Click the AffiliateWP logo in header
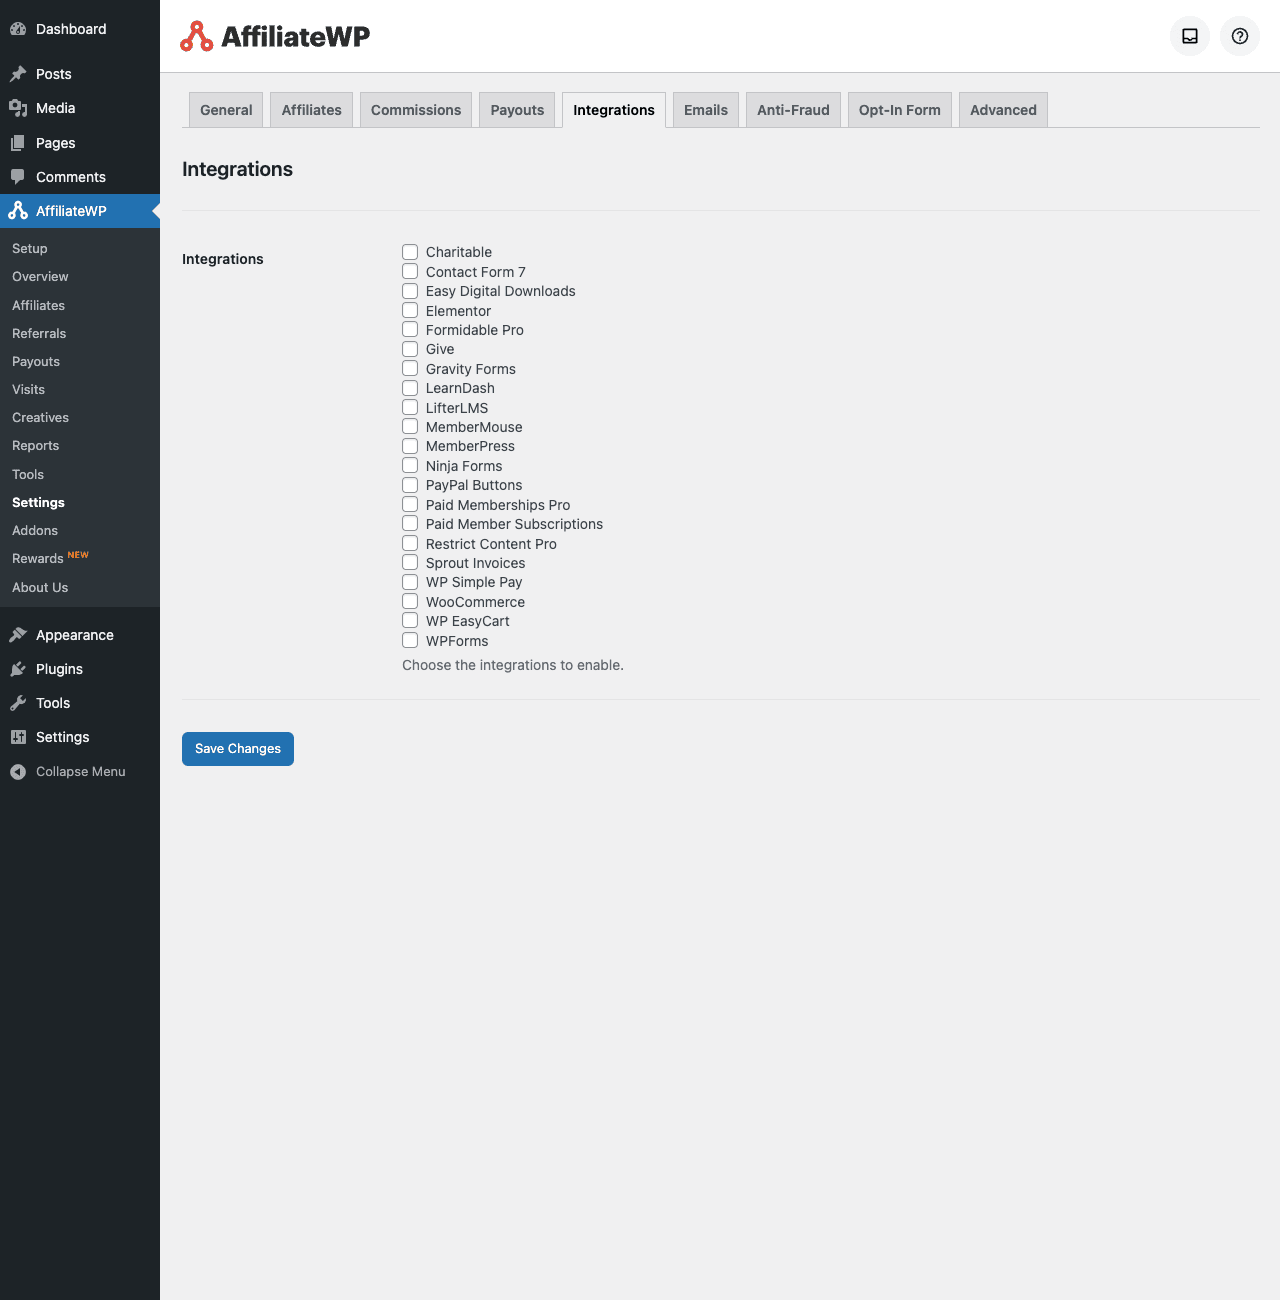Screen dimensions: 1280x1300 pos(275,36)
